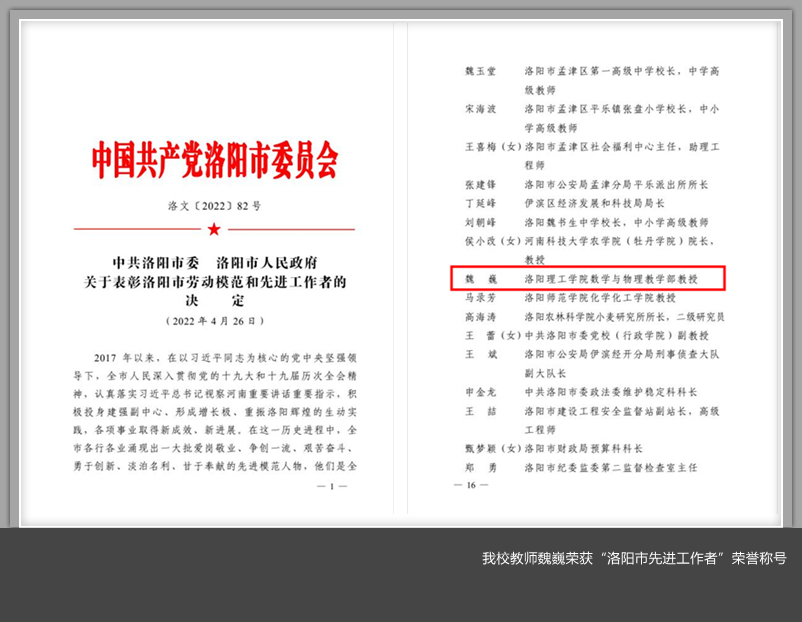
Task: Click the caption link about 魏巍's honorary title
Action: click(x=633, y=558)
